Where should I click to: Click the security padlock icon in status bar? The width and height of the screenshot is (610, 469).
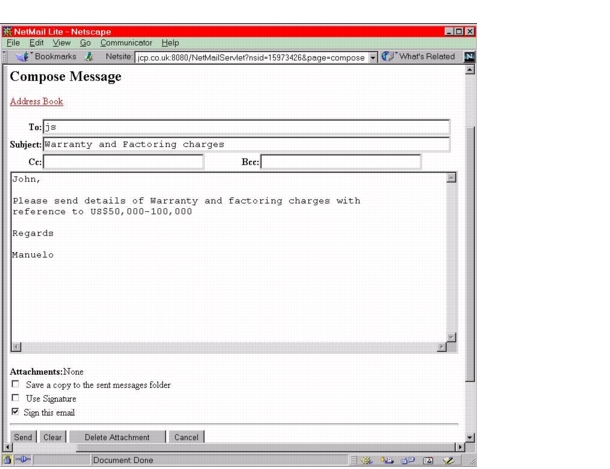click(x=7, y=460)
